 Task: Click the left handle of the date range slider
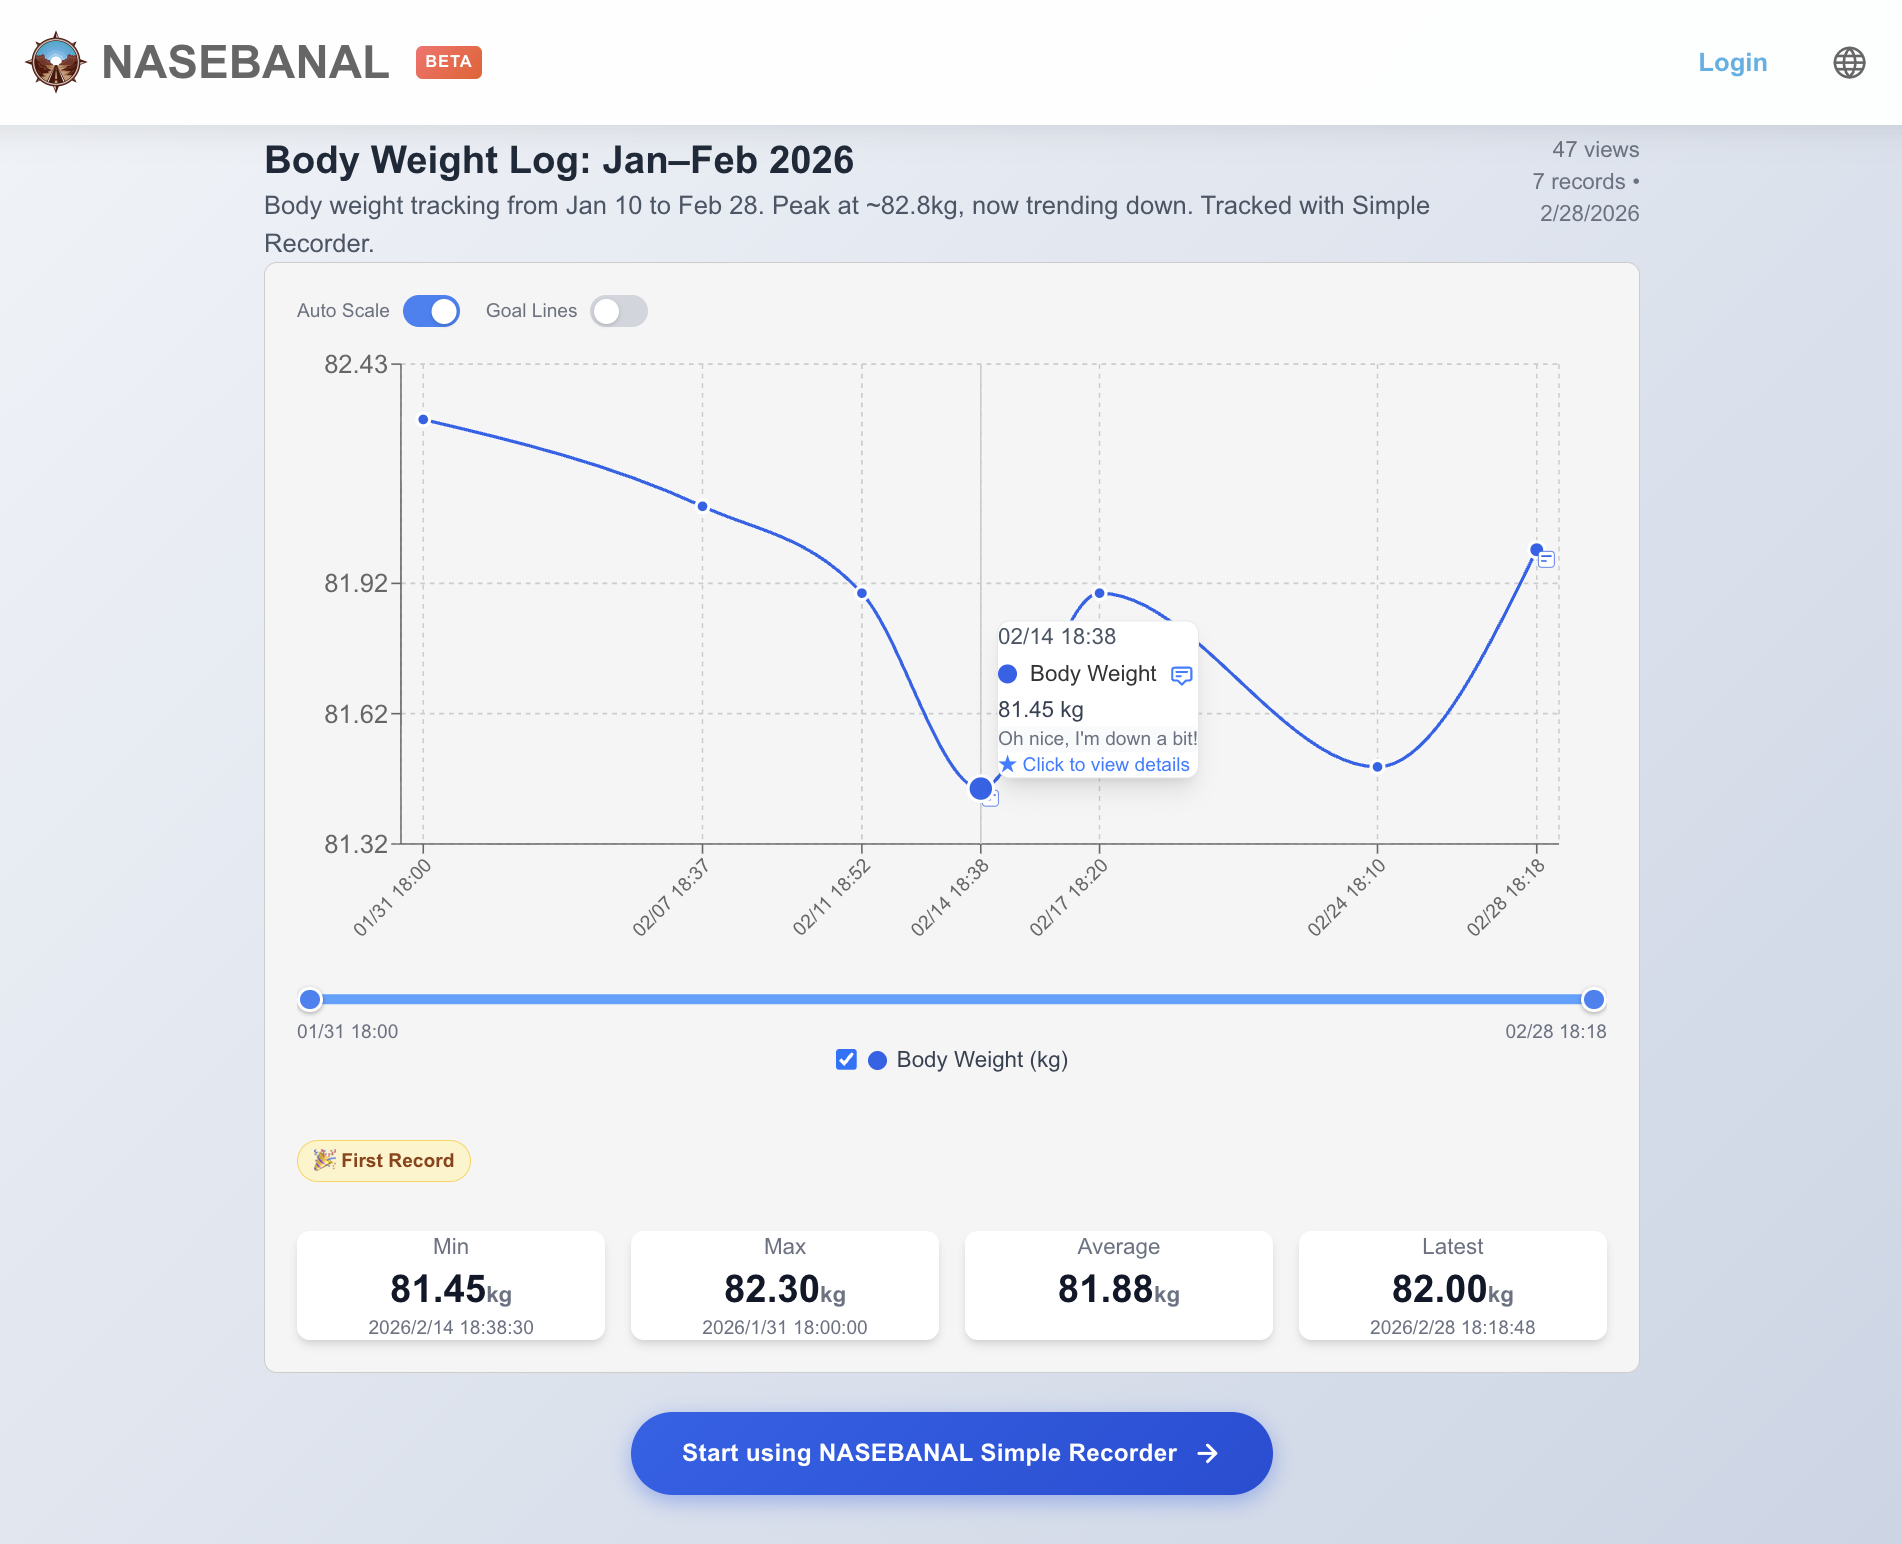coord(310,999)
